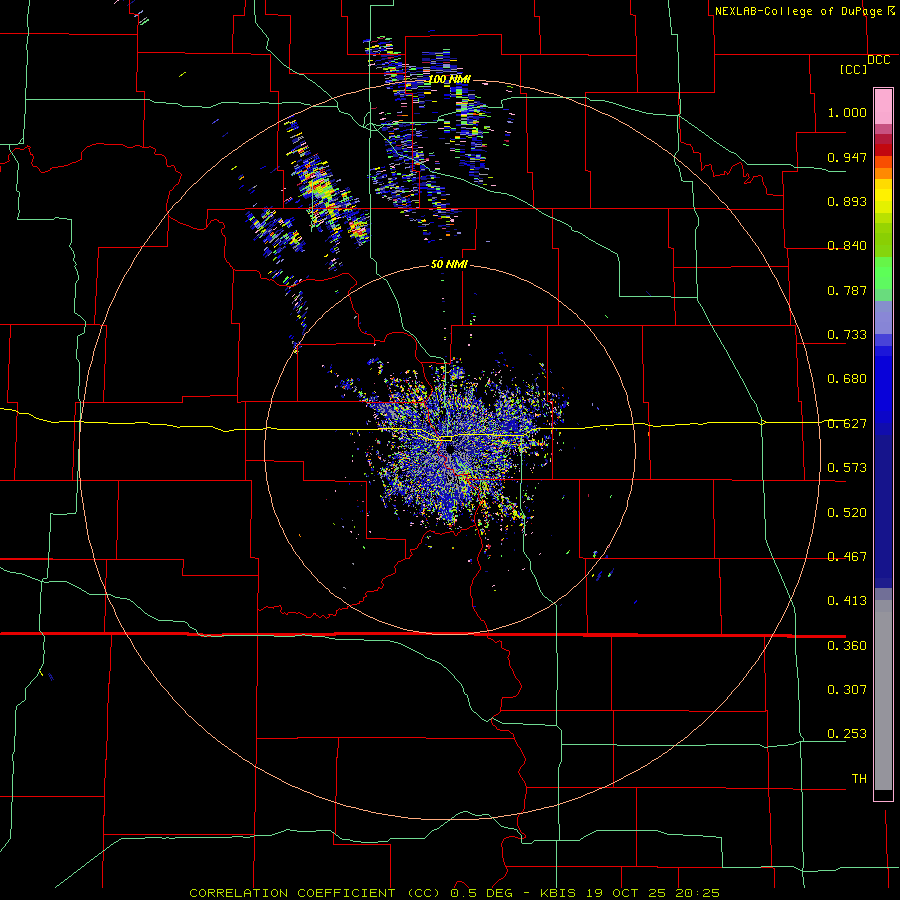
Task: Click the radar site center dot
Action: point(450,449)
